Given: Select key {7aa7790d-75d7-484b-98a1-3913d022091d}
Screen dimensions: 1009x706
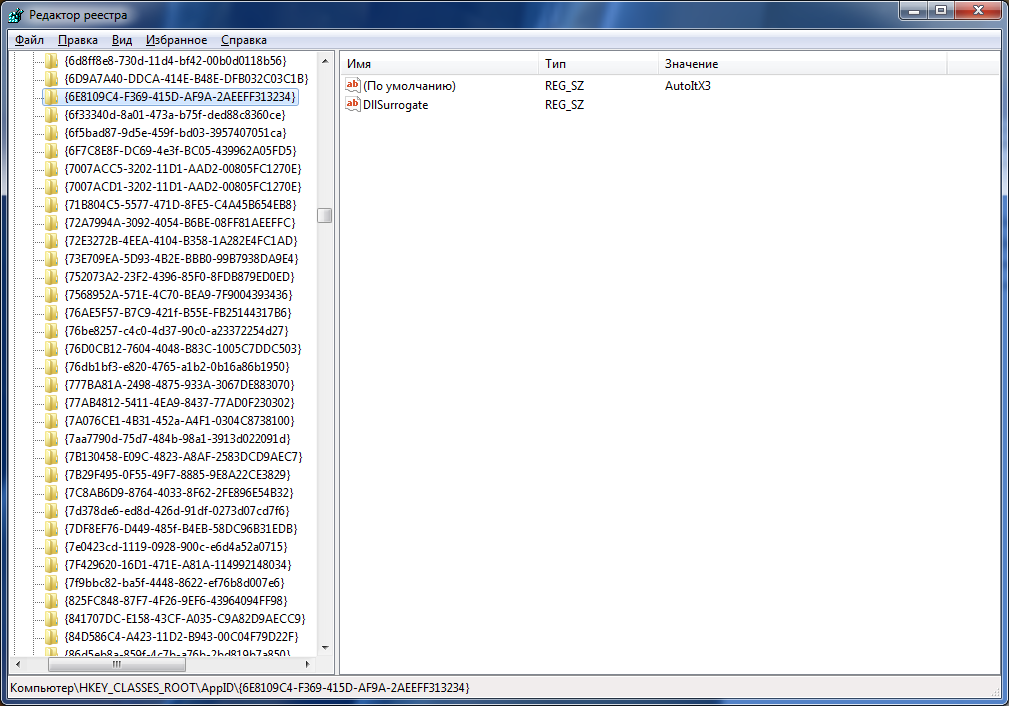Looking at the screenshot, I should pyautogui.click(x=178, y=439).
